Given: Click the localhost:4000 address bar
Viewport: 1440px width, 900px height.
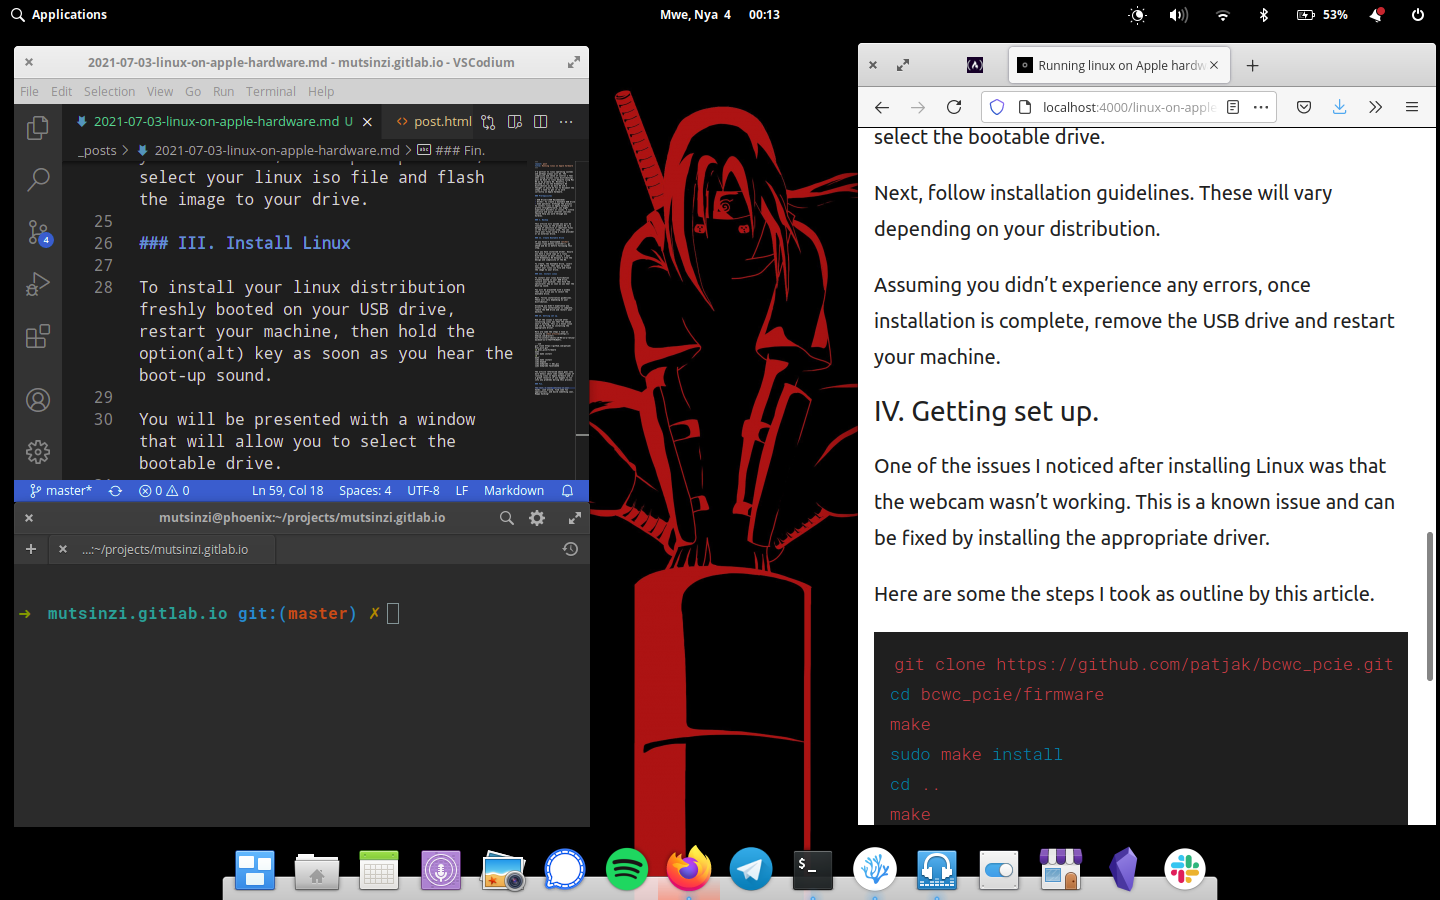Looking at the screenshot, I should [x=1128, y=107].
